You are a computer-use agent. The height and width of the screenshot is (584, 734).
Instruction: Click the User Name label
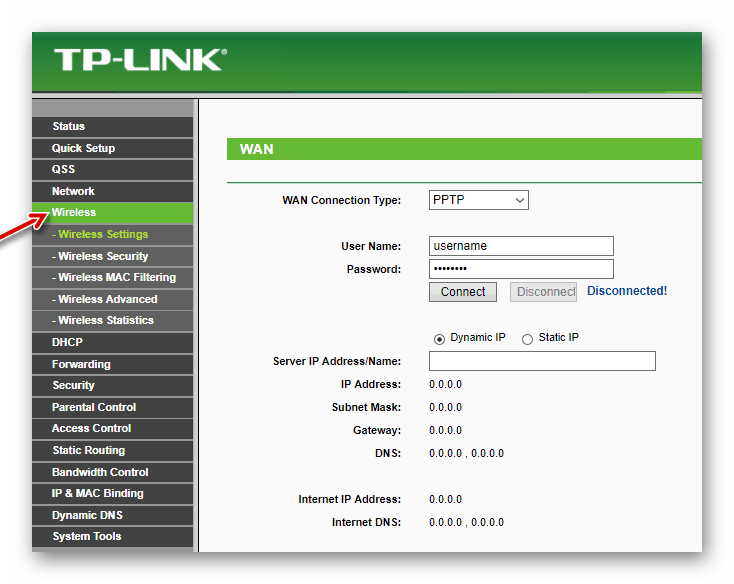(371, 247)
